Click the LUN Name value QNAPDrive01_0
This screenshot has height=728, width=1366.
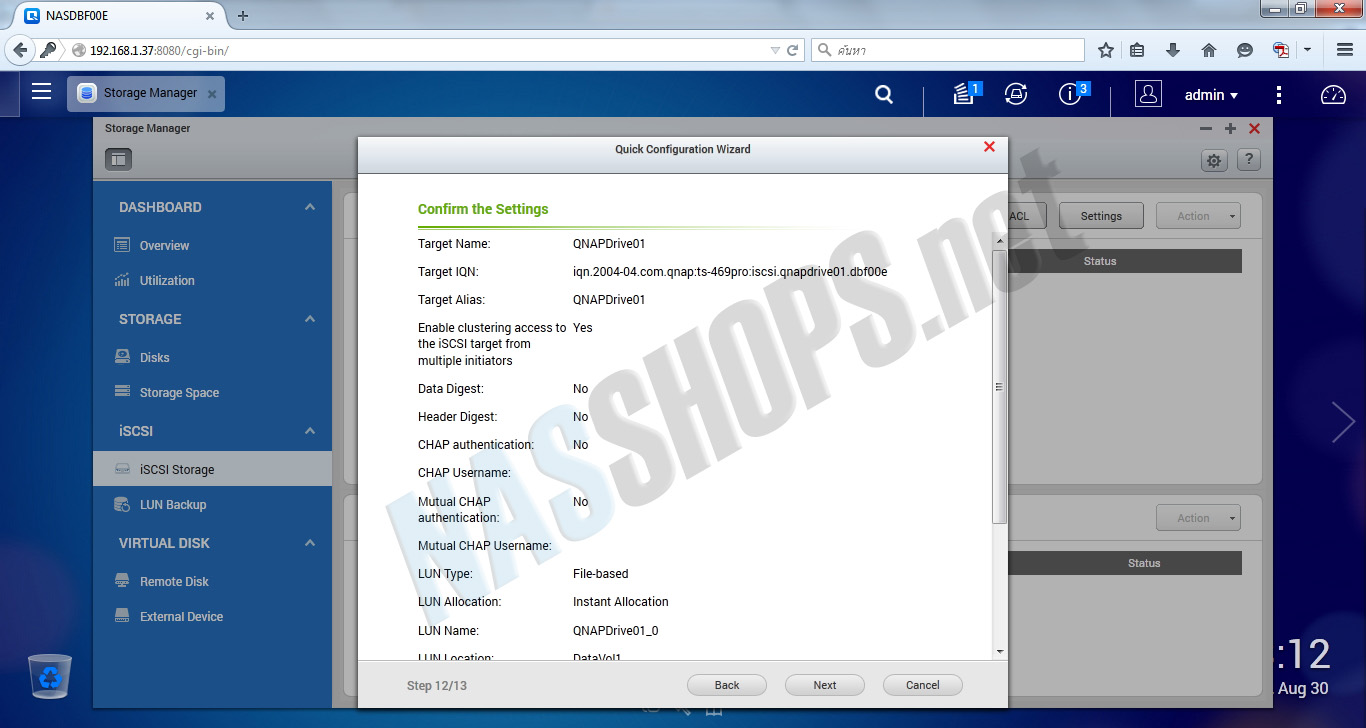point(616,631)
